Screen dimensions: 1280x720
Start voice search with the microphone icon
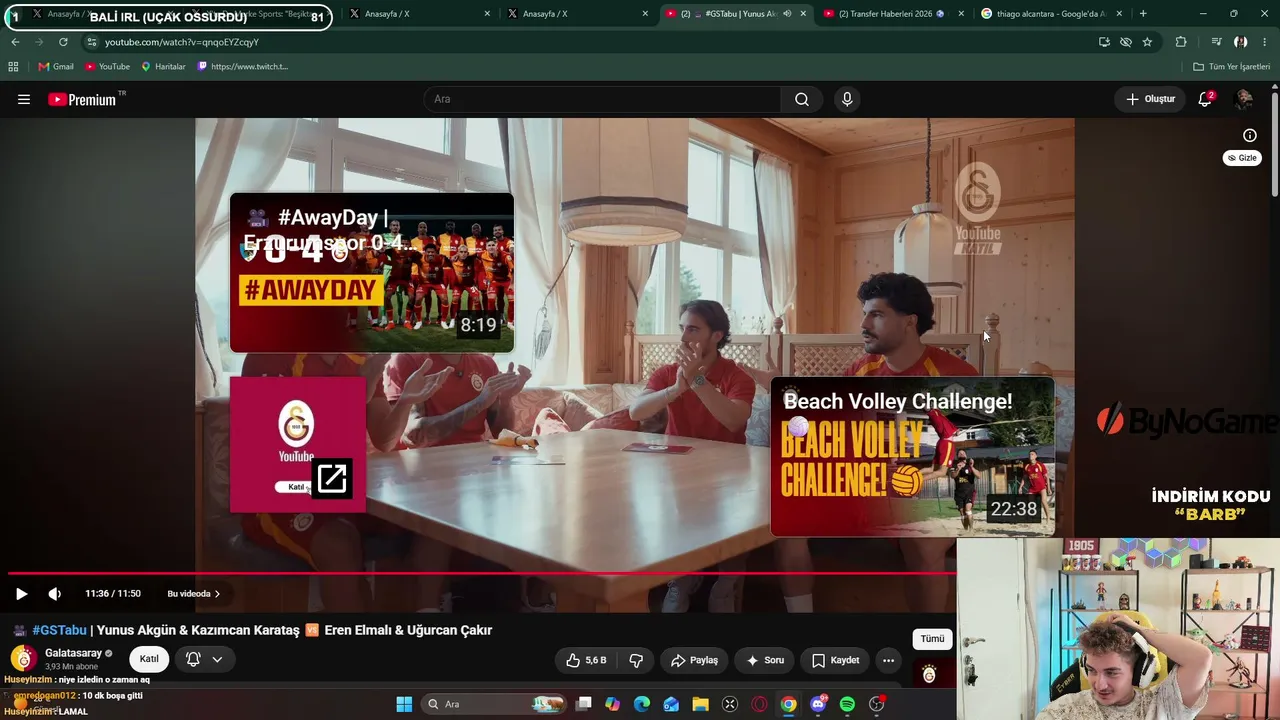coord(847,99)
